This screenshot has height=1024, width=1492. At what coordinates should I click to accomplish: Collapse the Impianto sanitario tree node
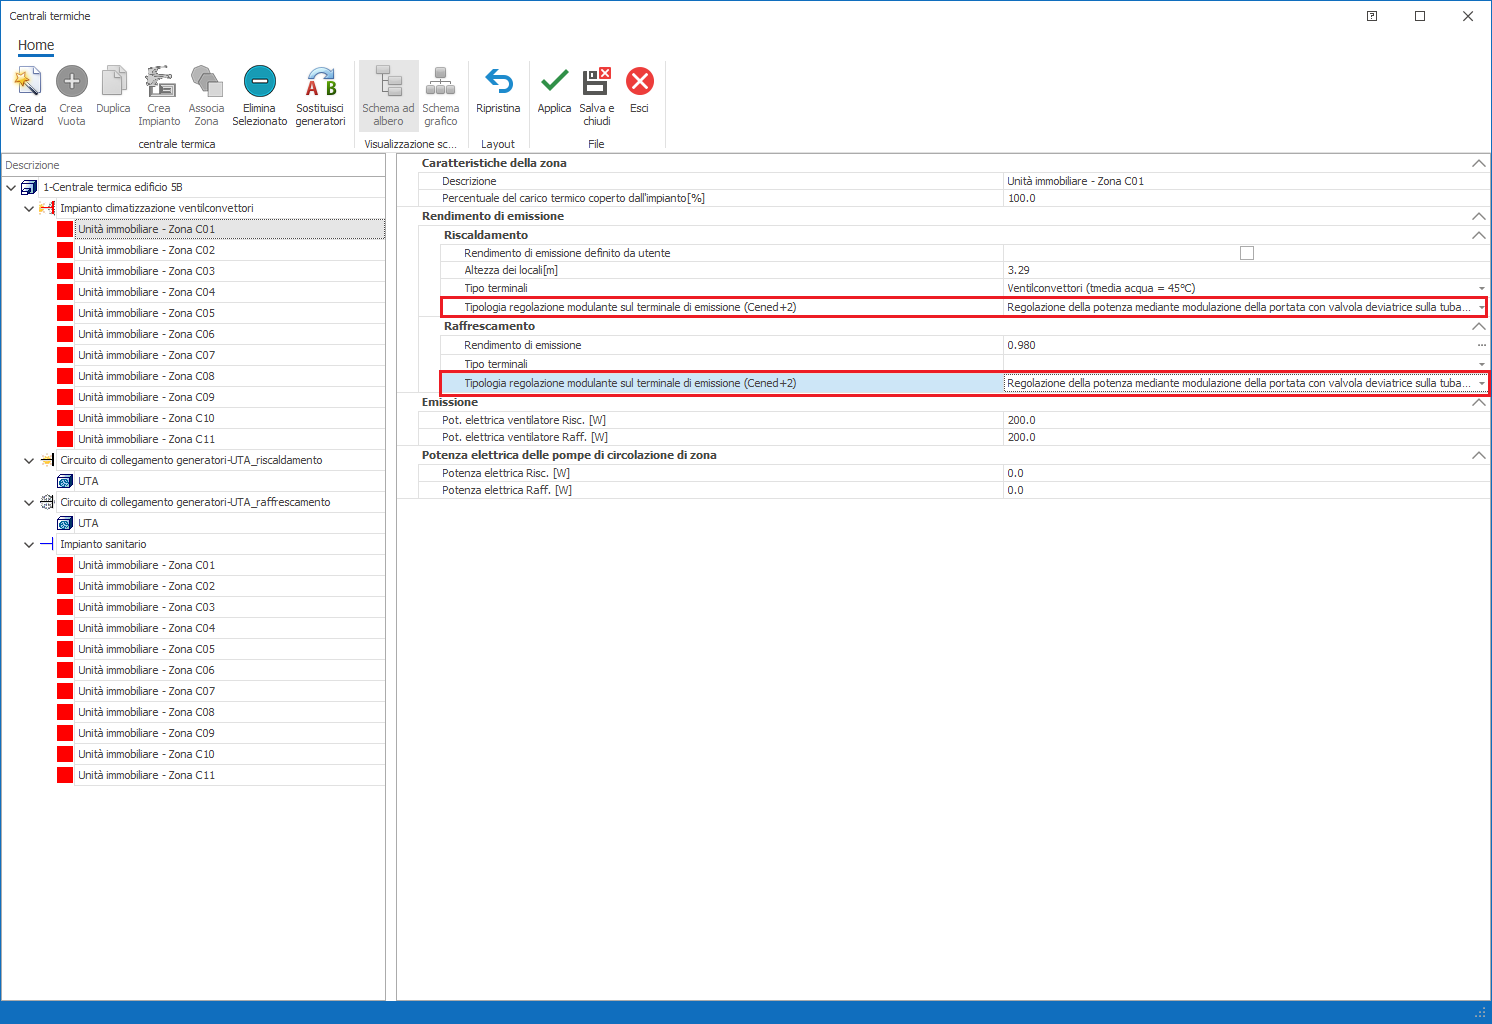click(29, 544)
